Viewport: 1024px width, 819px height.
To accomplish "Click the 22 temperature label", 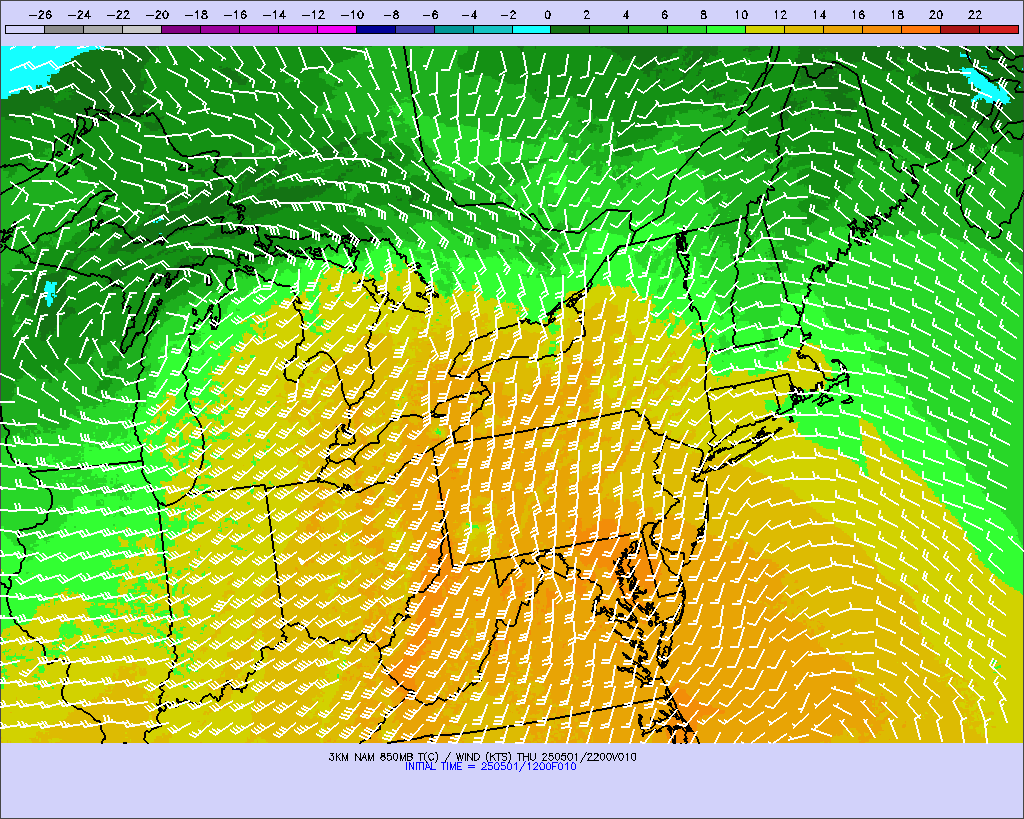I will point(975,14).
